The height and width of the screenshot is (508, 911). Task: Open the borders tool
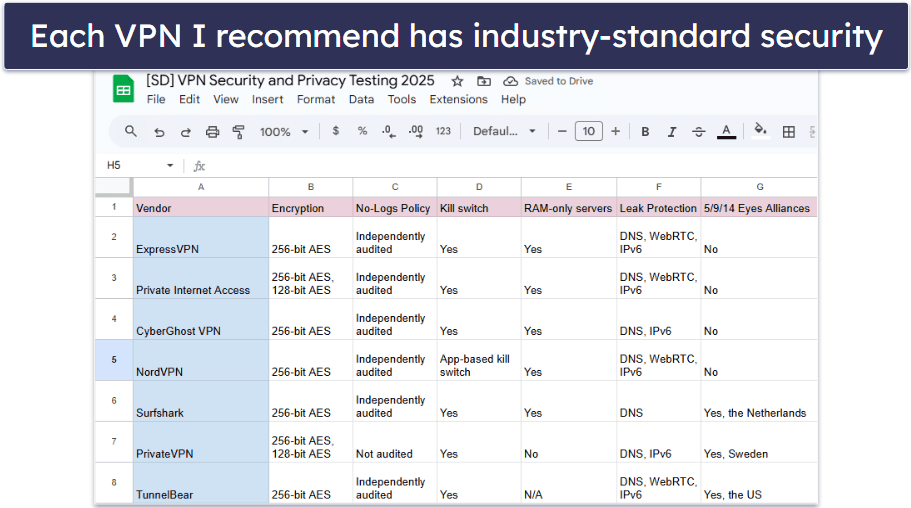point(788,132)
